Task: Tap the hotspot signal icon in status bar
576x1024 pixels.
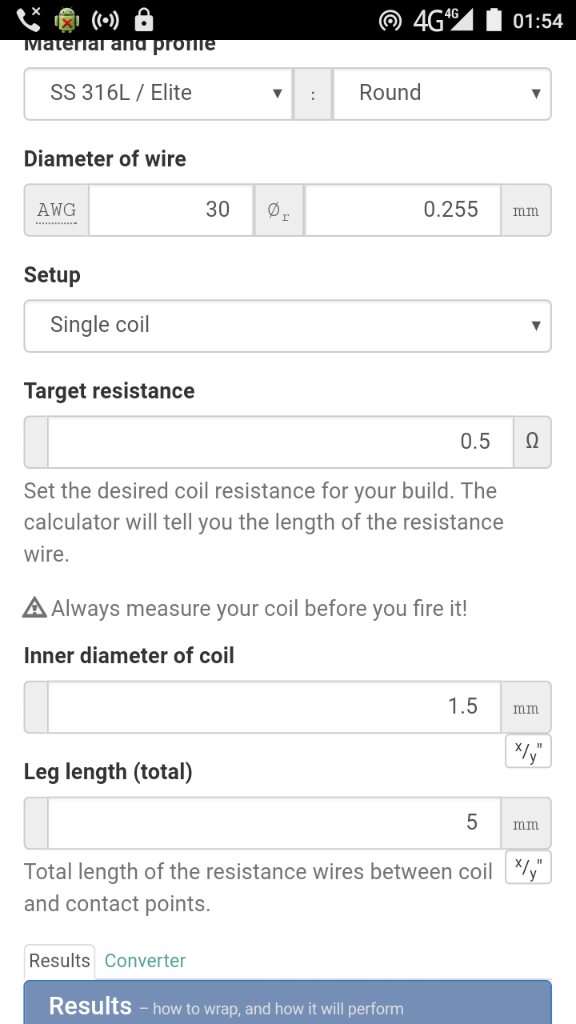Action: 391,21
